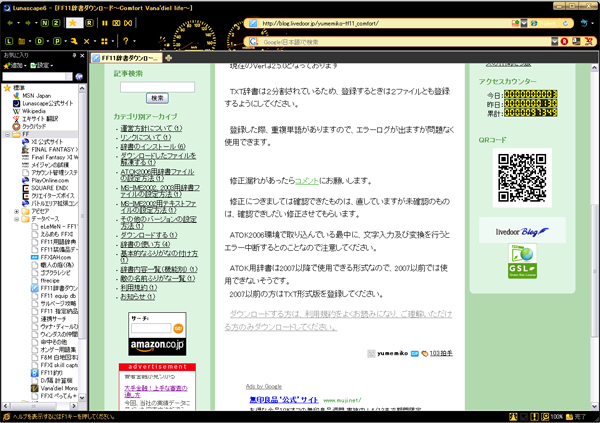Image resolution: width=600 pixels, height=423 pixels.
Task: Click the D toolbar button
Action: pyautogui.click(x=39, y=41)
